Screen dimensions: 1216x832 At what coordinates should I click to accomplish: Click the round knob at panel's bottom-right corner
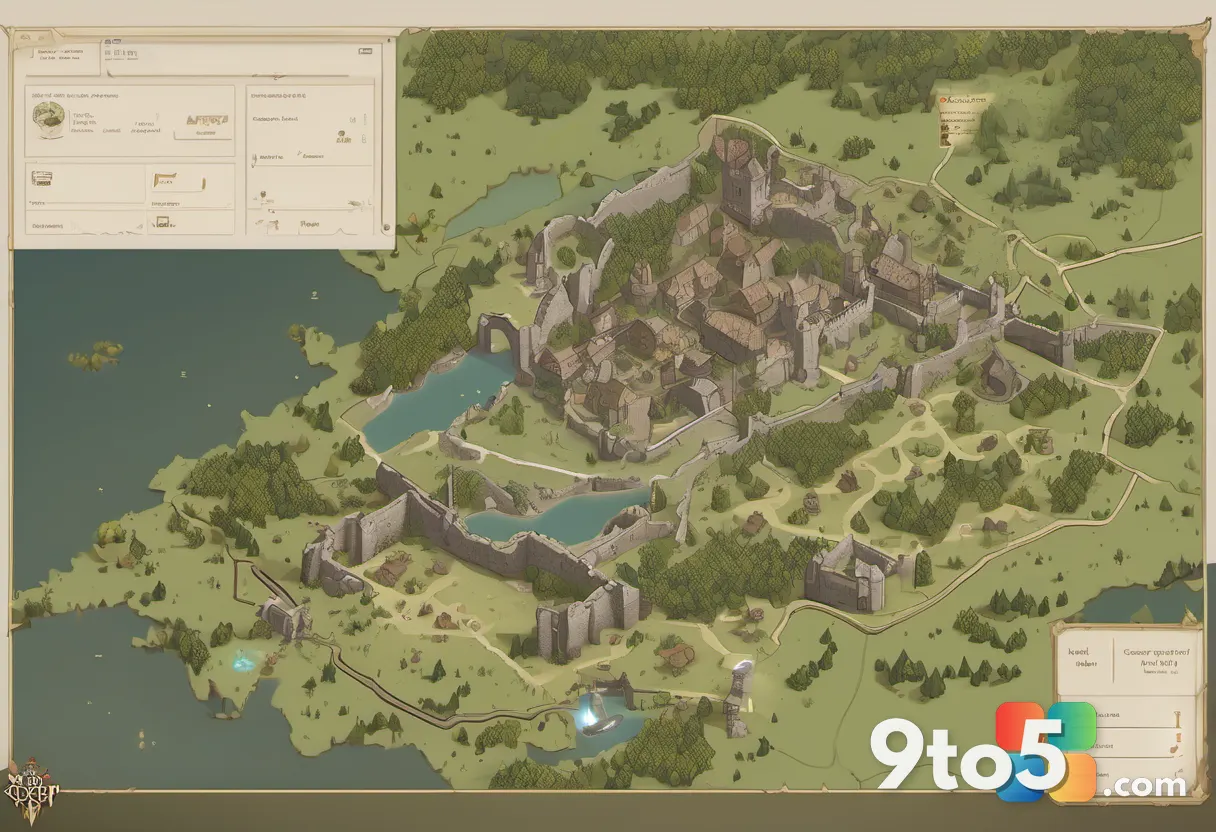386,228
